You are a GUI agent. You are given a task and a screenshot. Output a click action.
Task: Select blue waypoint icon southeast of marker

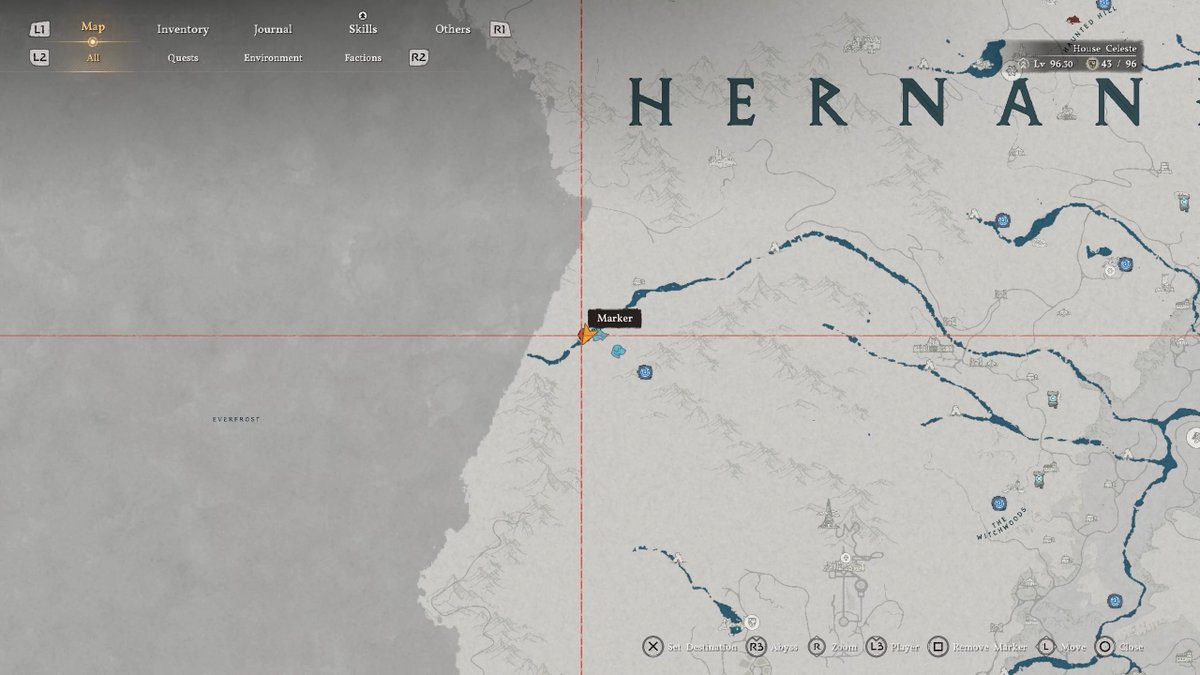pyautogui.click(x=645, y=372)
